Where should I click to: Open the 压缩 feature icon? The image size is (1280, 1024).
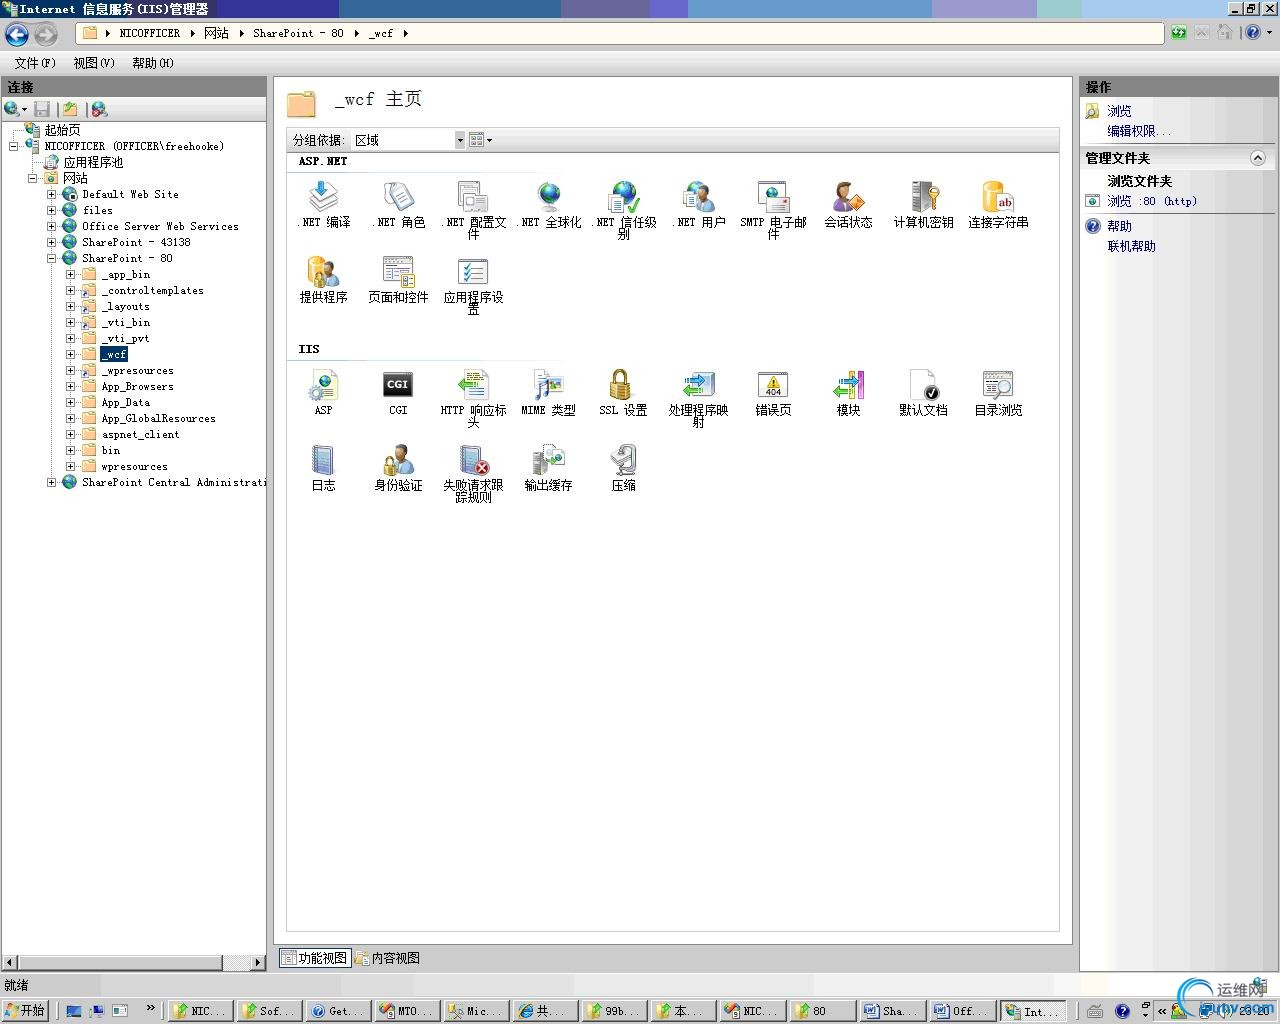pyautogui.click(x=623, y=467)
